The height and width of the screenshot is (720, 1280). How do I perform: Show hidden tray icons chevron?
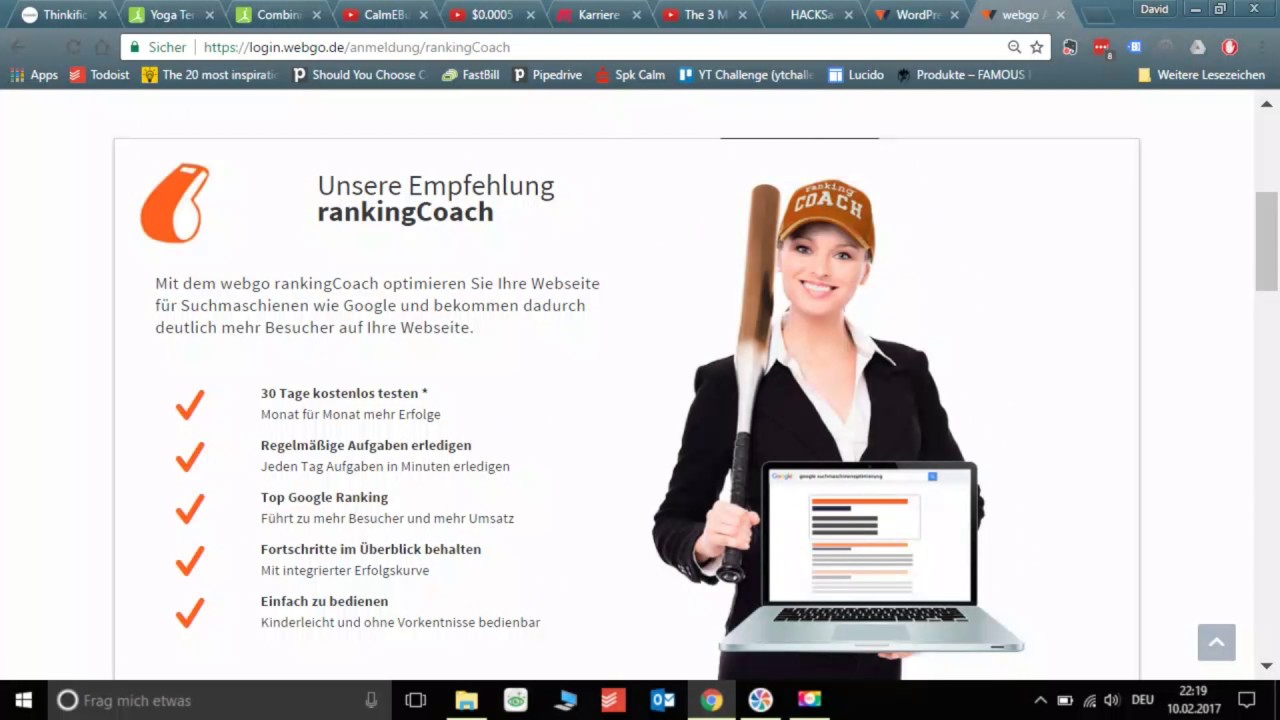[x=1040, y=700]
